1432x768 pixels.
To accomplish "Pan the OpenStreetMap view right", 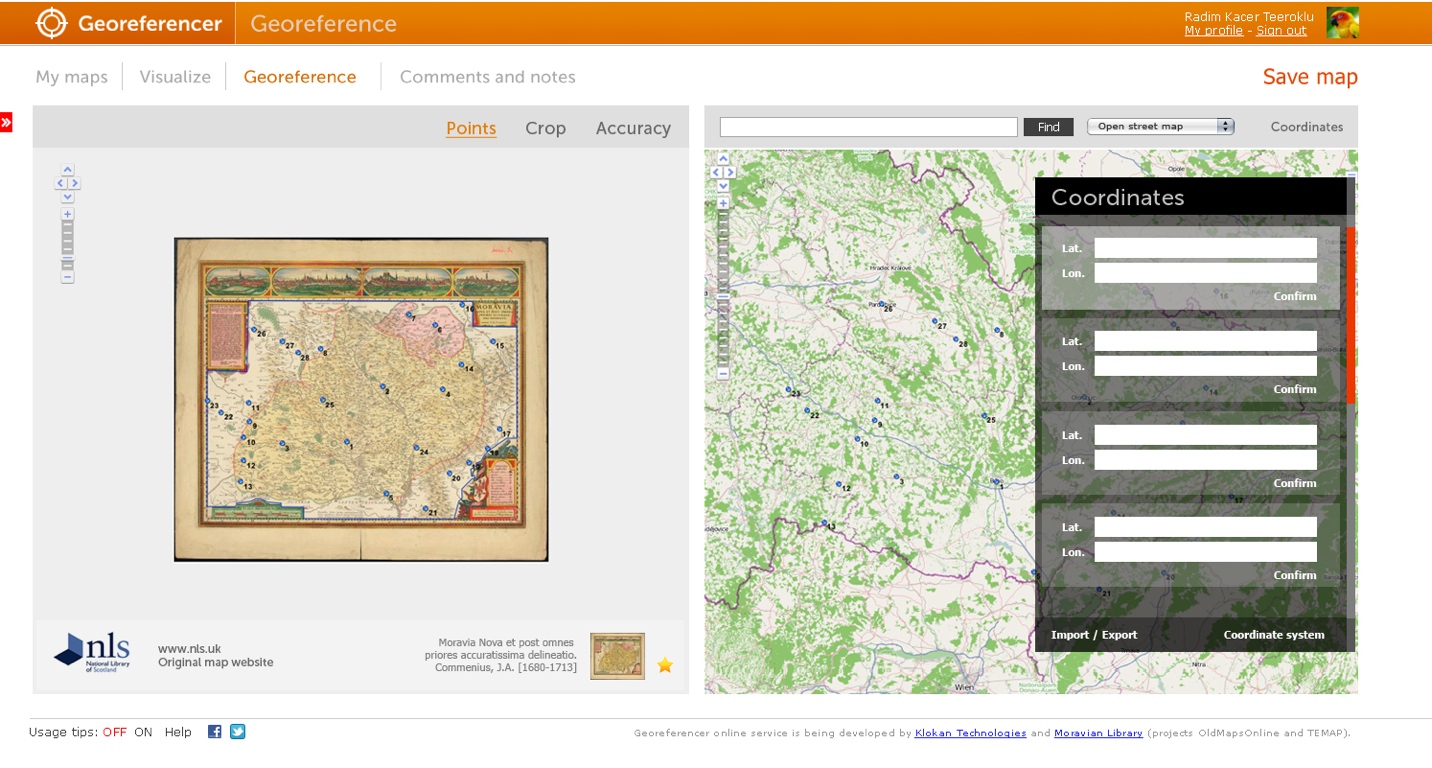I will point(730,172).
